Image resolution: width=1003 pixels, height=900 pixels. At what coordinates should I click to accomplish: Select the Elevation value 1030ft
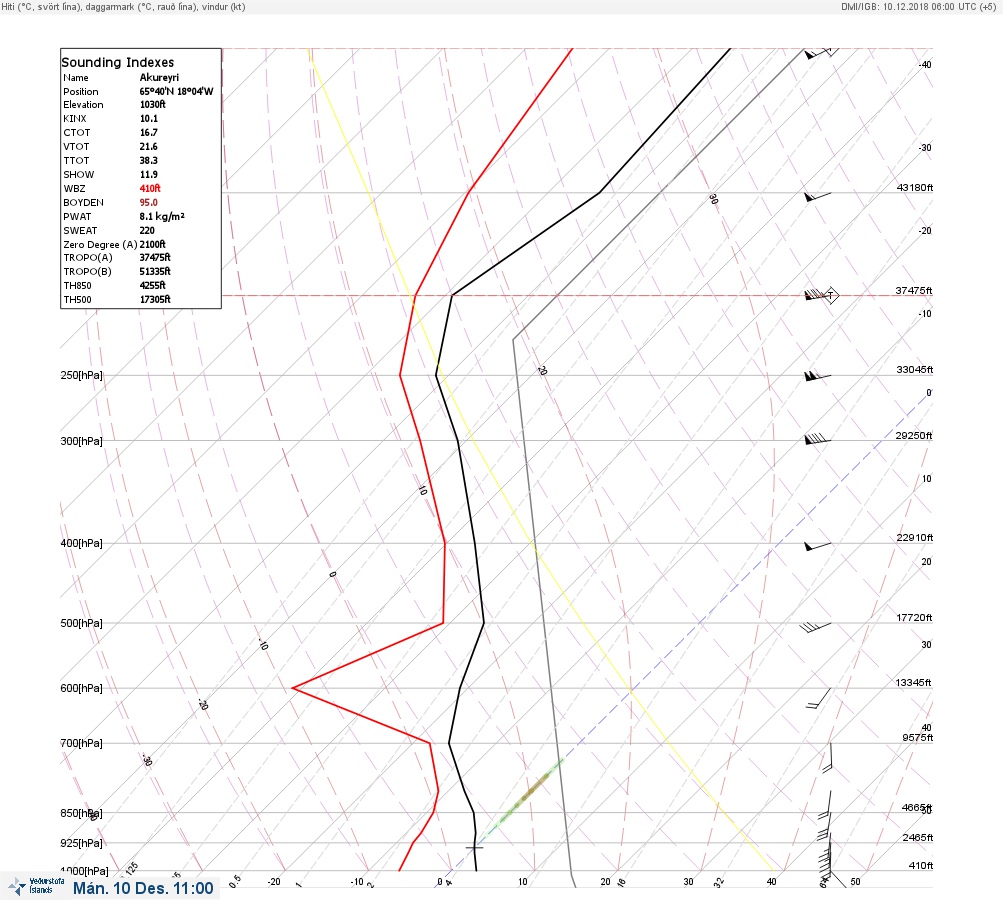pyautogui.click(x=152, y=104)
